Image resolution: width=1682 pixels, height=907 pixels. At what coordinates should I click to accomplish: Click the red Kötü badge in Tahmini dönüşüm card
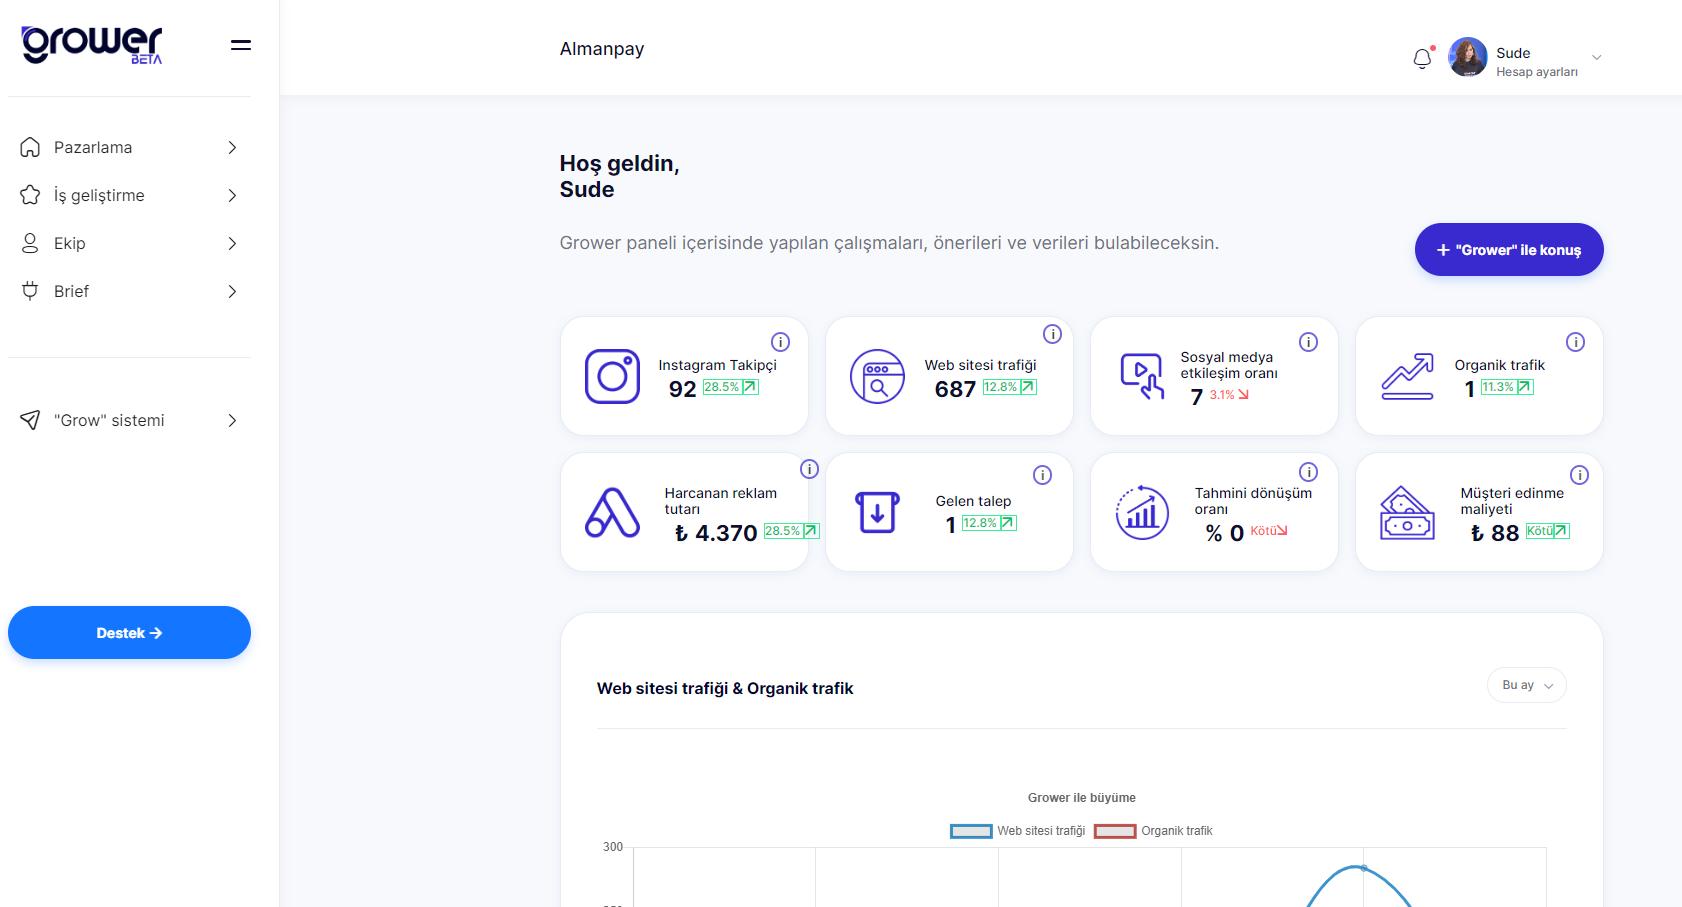[1268, 531]
